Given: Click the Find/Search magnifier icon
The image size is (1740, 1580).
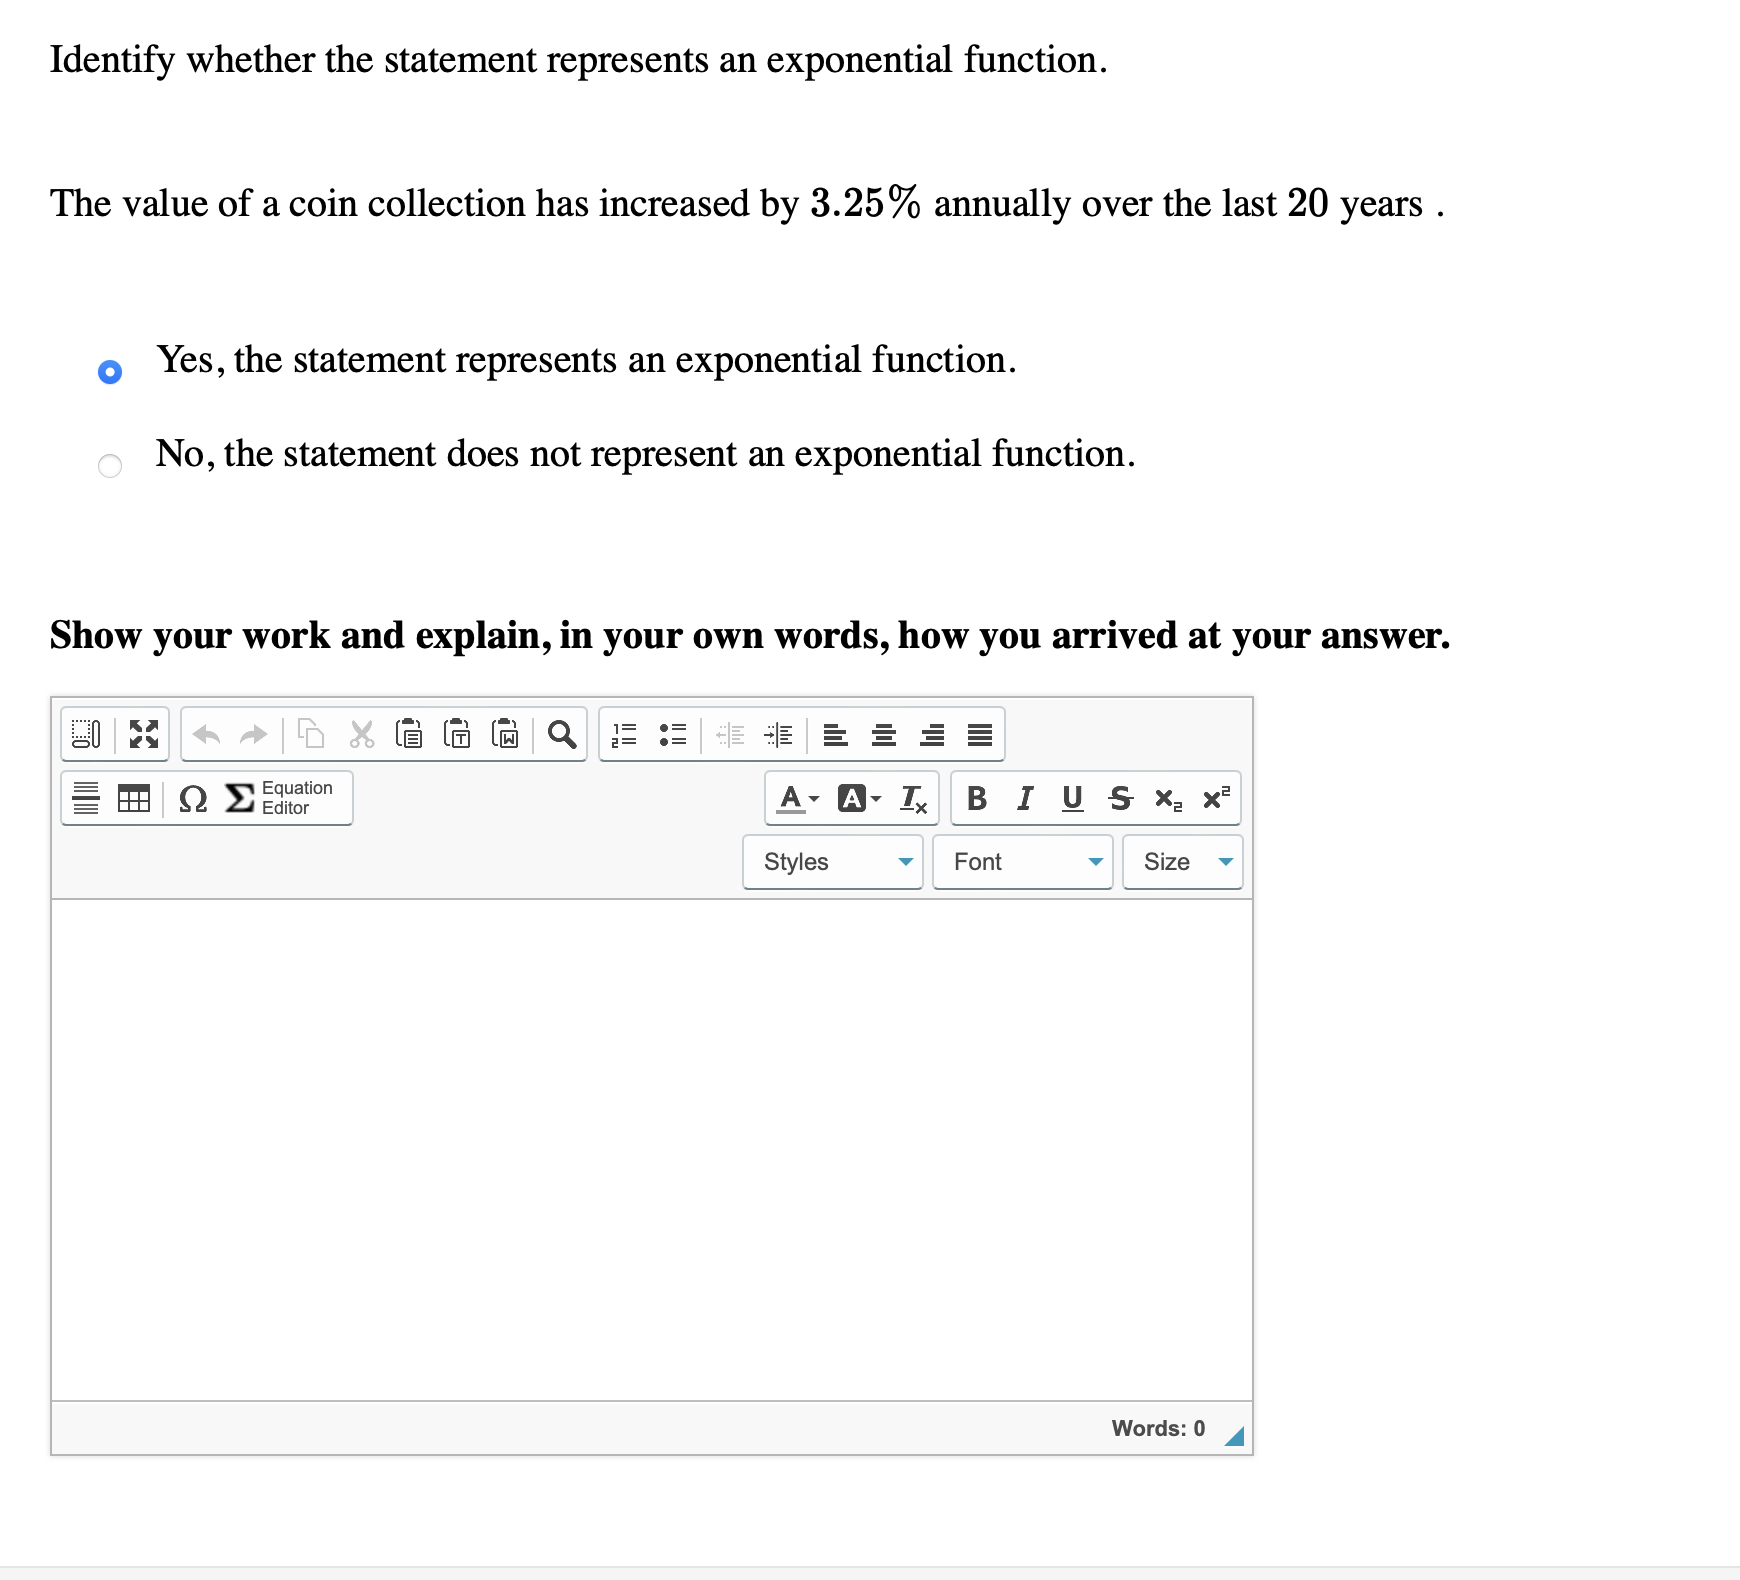Looking at the screenshot, I should (x=561, y=737).
